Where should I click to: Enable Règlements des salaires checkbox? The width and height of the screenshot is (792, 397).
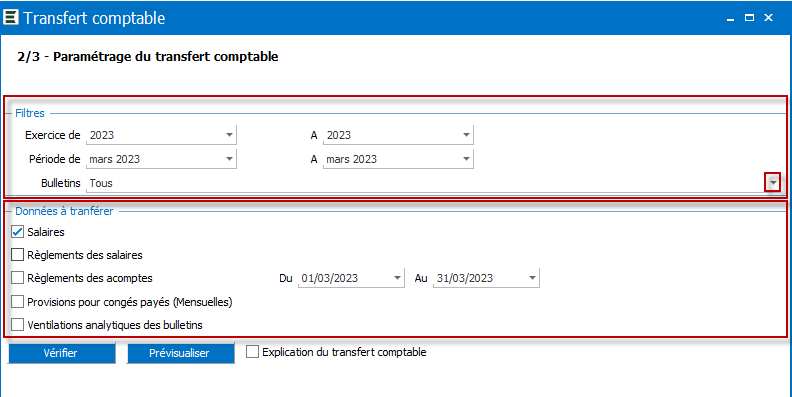pyautogui.click(x=18, y=255)
